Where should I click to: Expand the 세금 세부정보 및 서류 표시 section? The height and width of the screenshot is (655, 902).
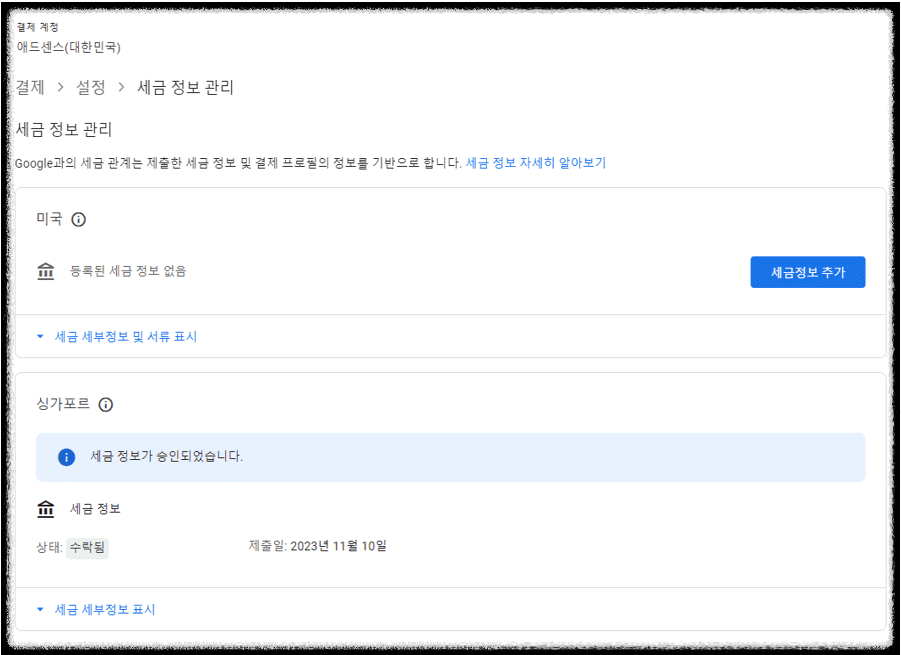pos(125,337)
